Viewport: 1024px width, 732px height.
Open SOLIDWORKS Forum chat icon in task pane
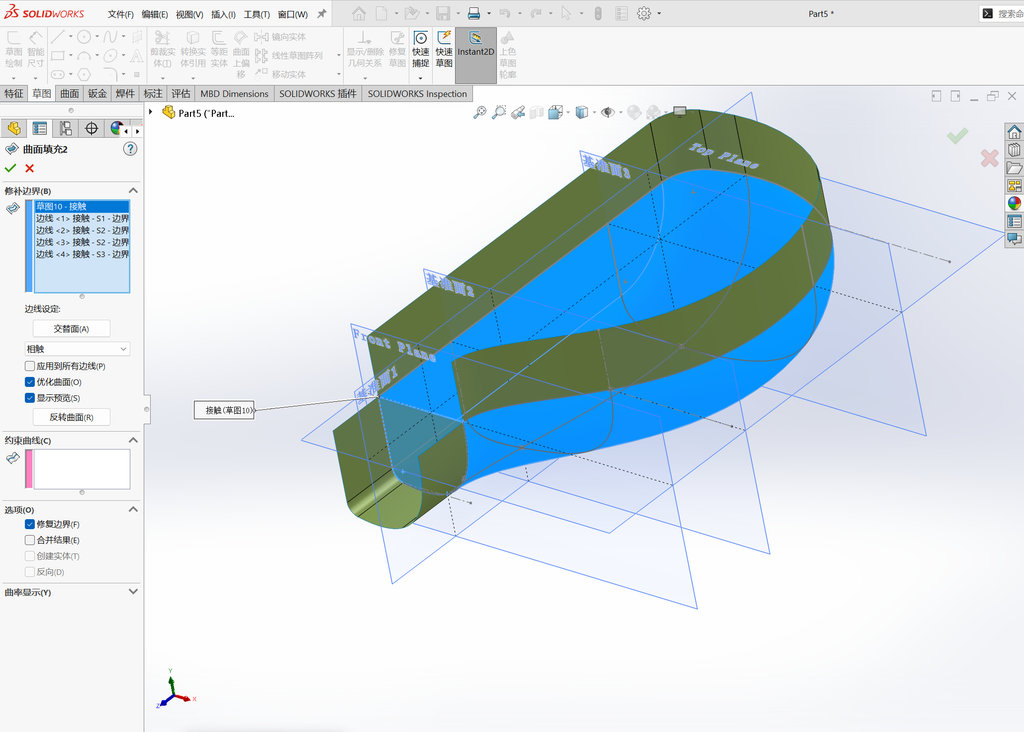click(1014, 239)
